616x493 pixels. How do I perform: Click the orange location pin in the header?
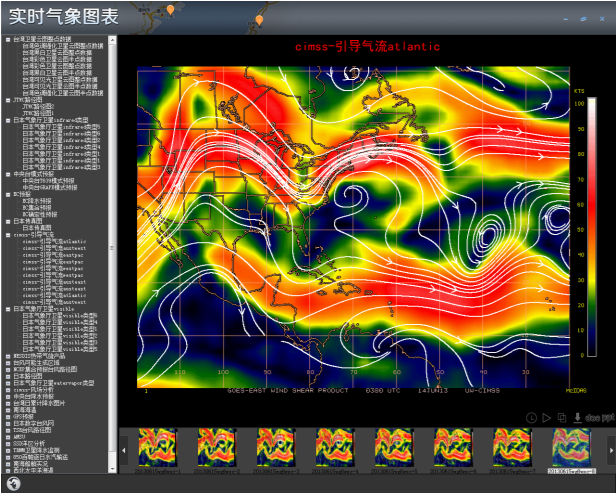[x=259, y=20]
